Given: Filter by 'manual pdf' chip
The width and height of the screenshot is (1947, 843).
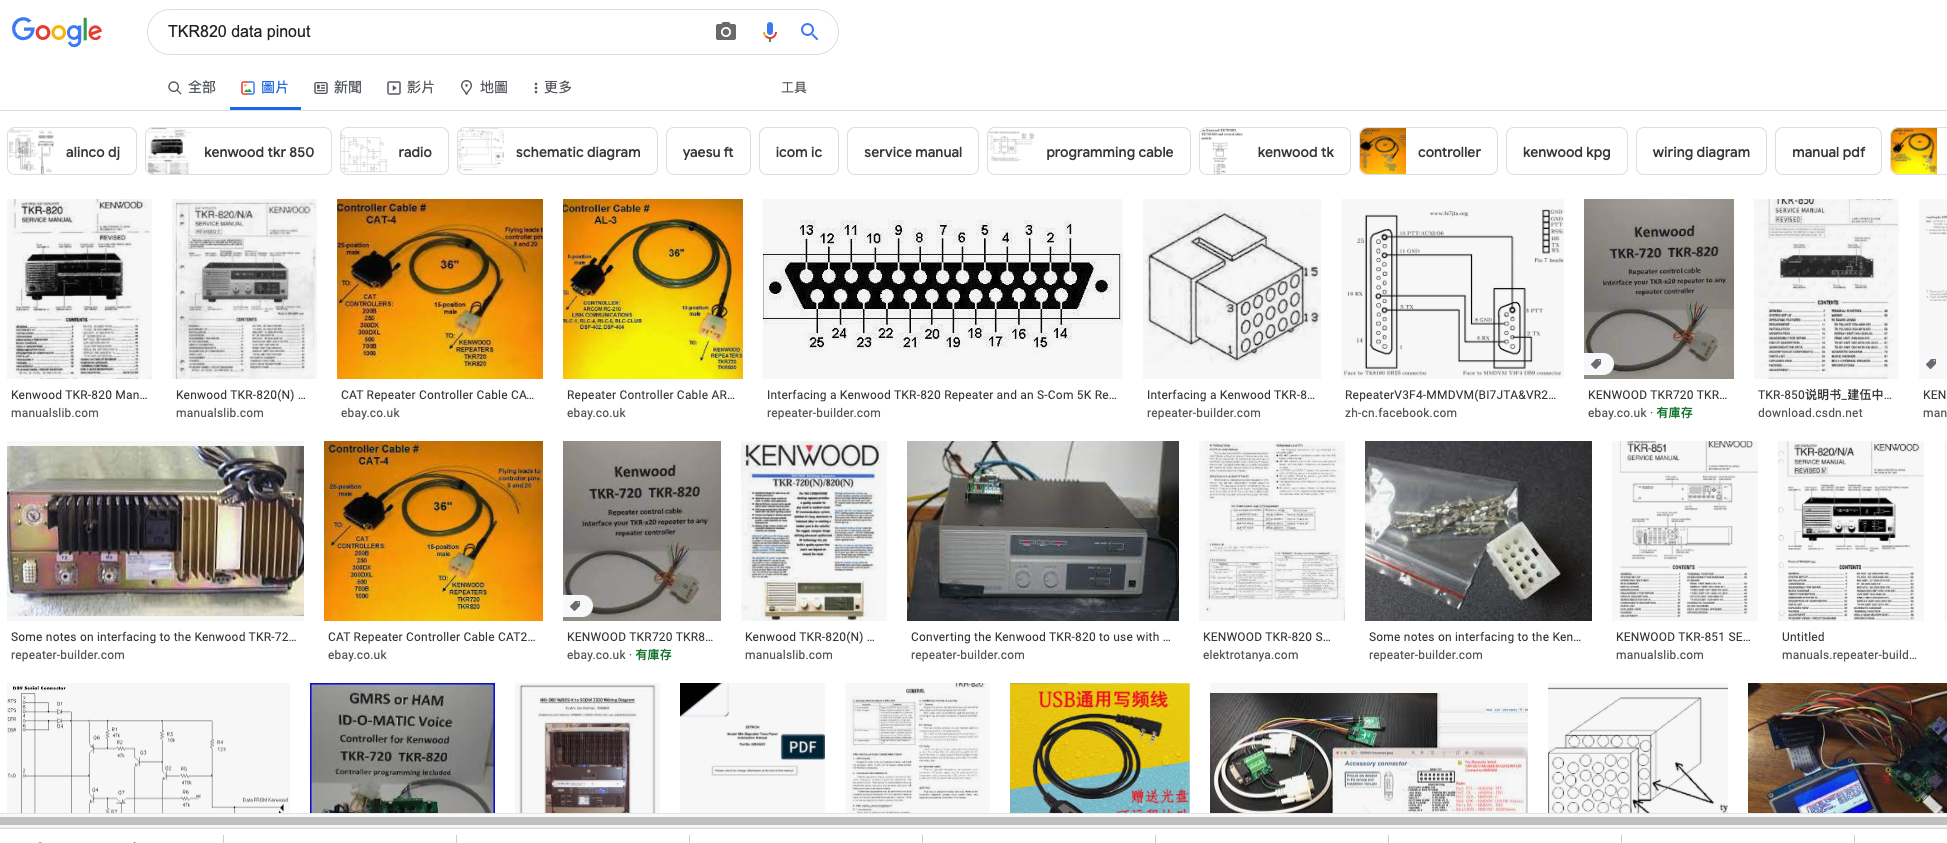Looking at the screenshot, I should [1828, 151].
